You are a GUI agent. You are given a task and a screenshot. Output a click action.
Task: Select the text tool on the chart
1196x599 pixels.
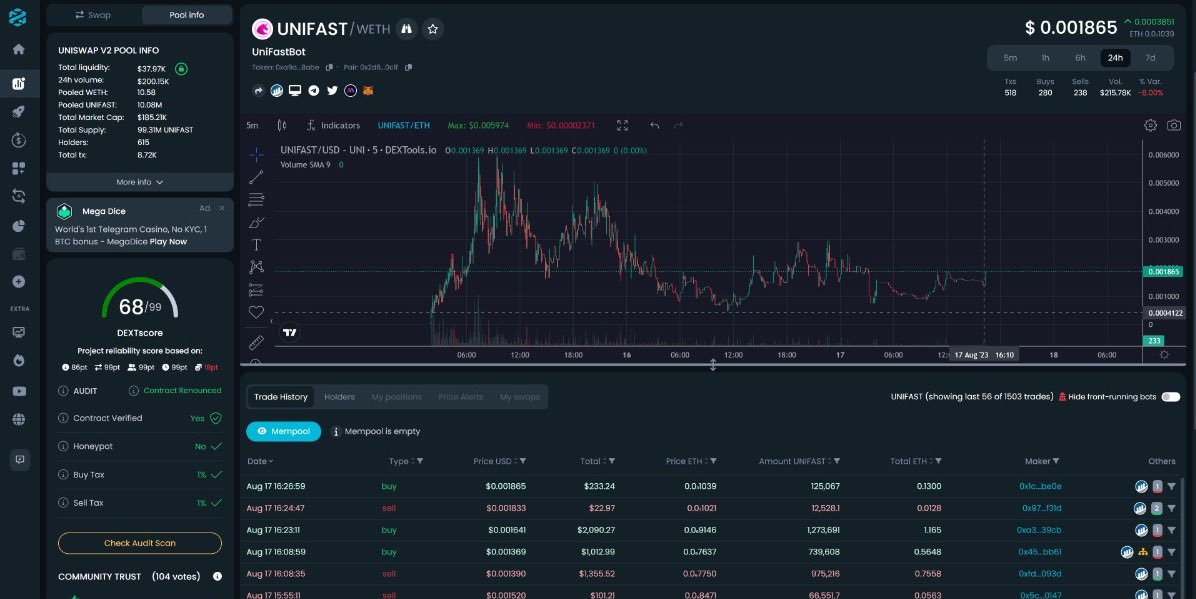pos(256,245)
